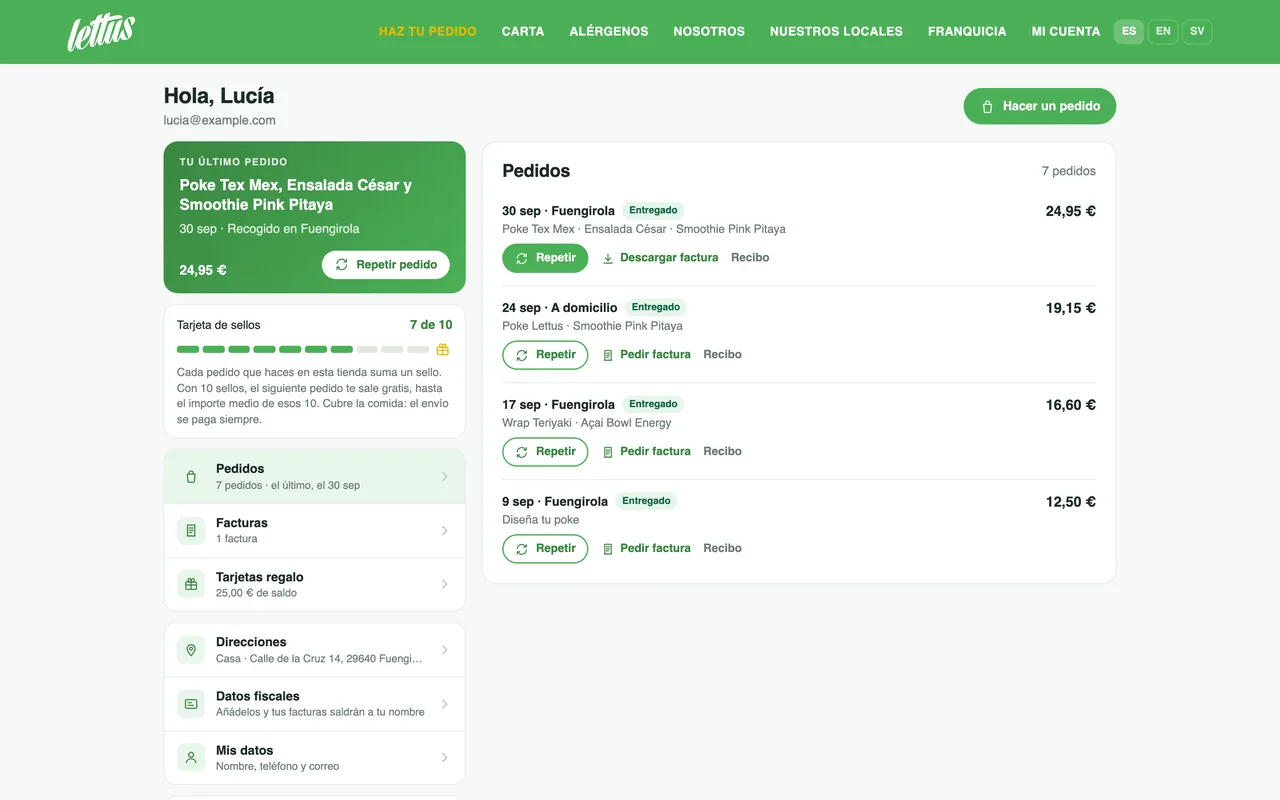Click the 24,95 € price in order list
This screenshot has height=800, width=1280.
[1071, 211]
